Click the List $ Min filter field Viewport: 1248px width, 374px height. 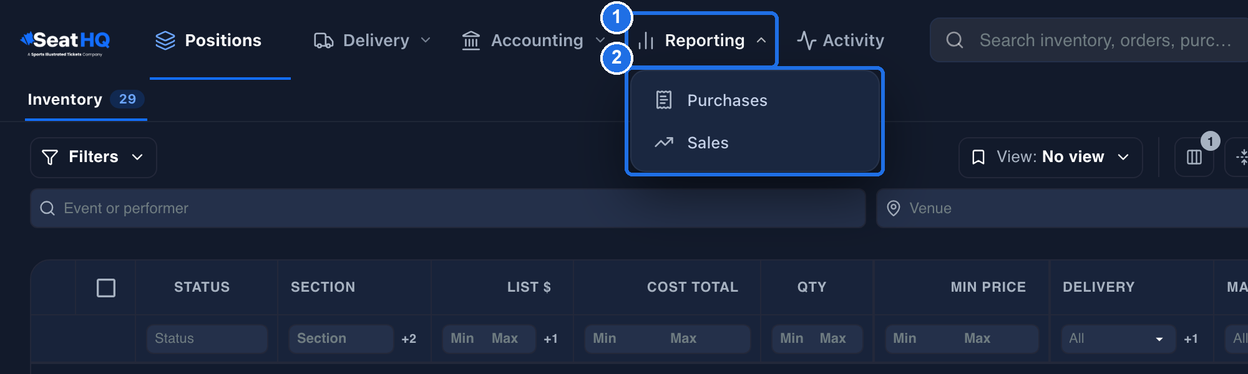(463, 339)
